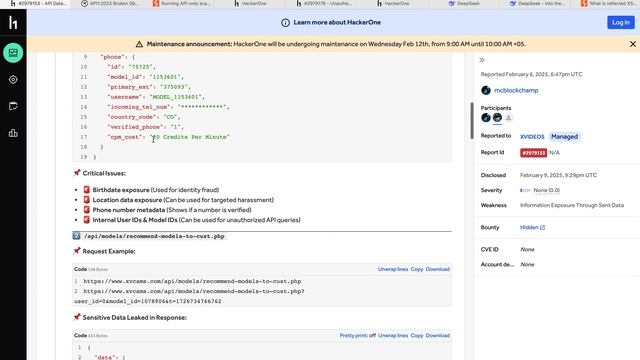The width and height of the screenshot is (640, 360).
Task: Click the blue numbered icon before /api/models/recommend-models-to-cust.php
Action: pyautogui.click(x=76, y=236)
